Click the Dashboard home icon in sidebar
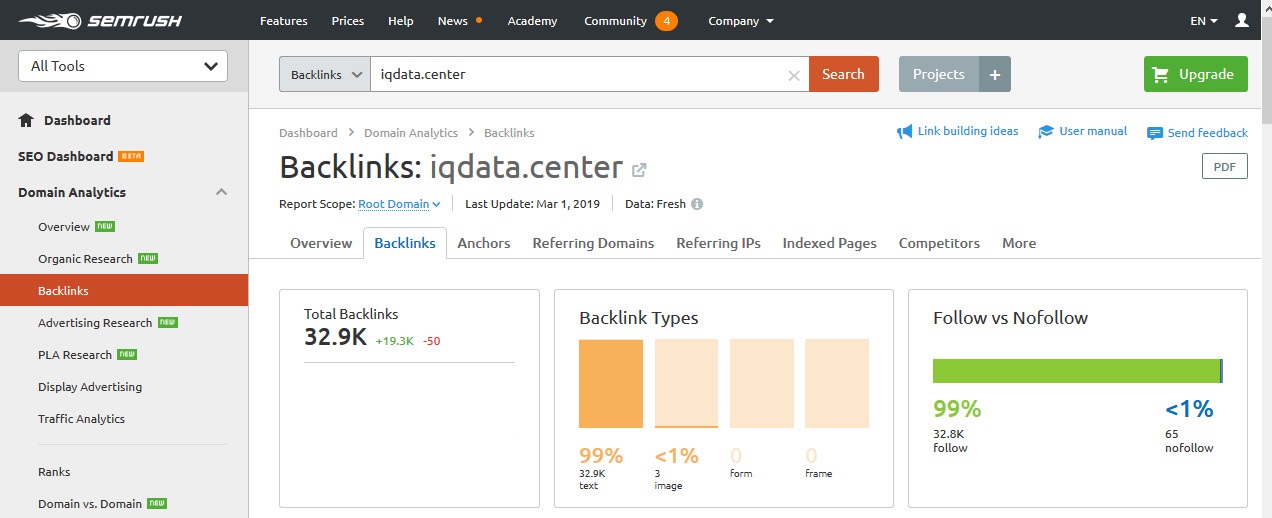 [26, 120]
